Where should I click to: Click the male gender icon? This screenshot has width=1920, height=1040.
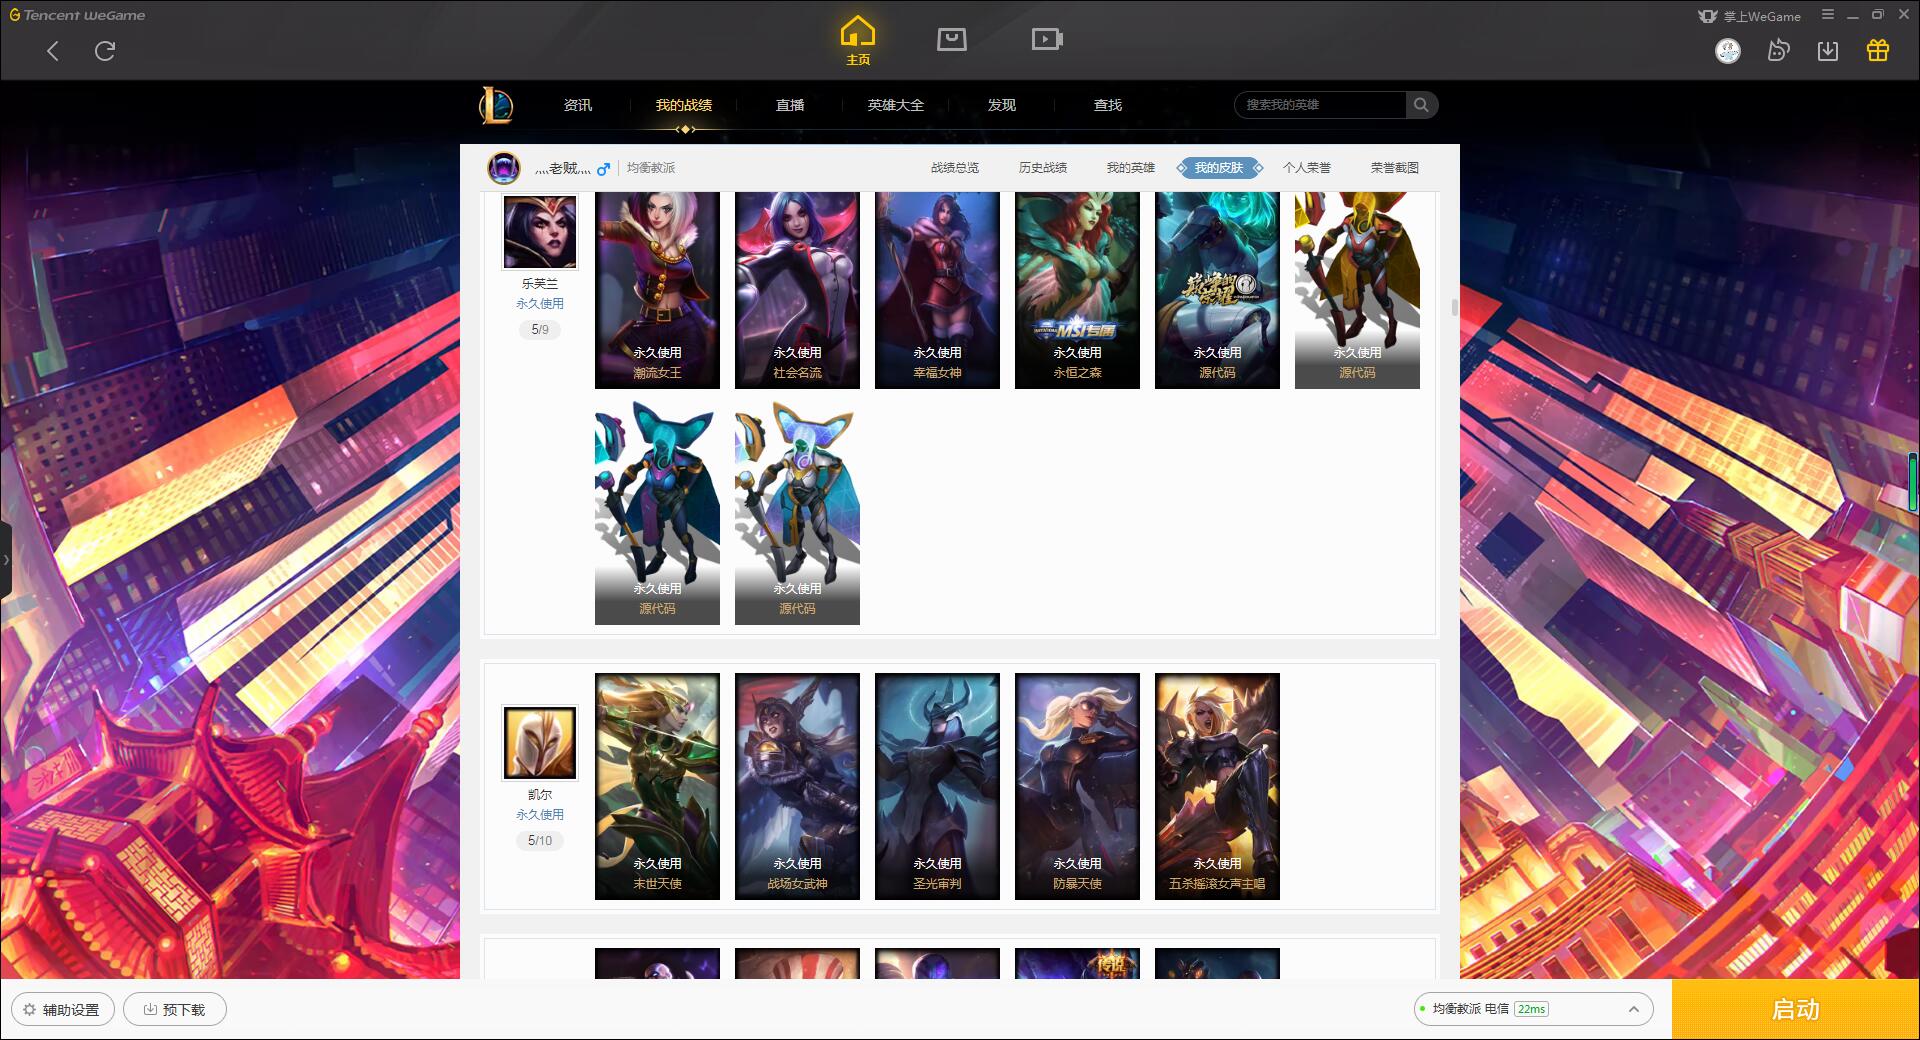coord(603,168)
